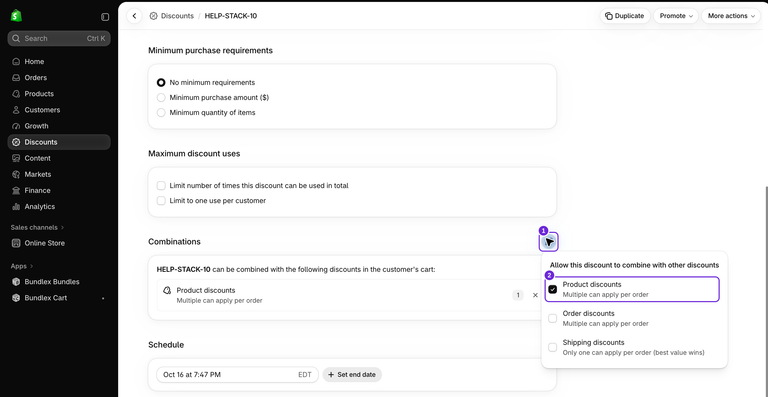The width and height of the screenshot is (768, 397).
Task: Click the Set end date button
Action: [x=352, y=374]
